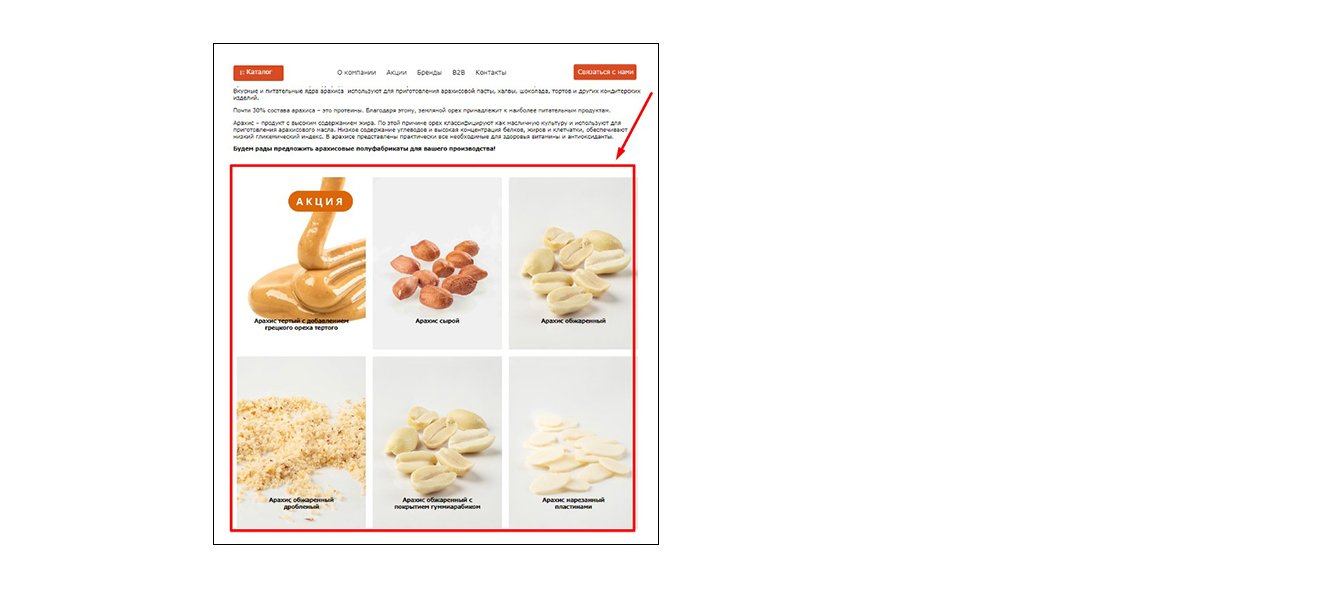The width and height of the screenshot is (1340, 598).
Task: Click the orange АКЦИЯ badge
Action: tap(320, 201)
